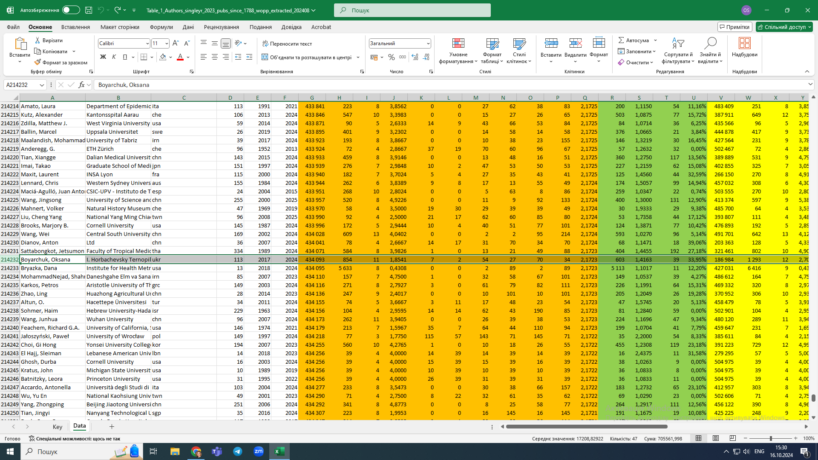Image resolution: width=818 pixels, height=460 pixels.
Task: Toggle Переносити текст wrap option
Action: click(287, 44)
